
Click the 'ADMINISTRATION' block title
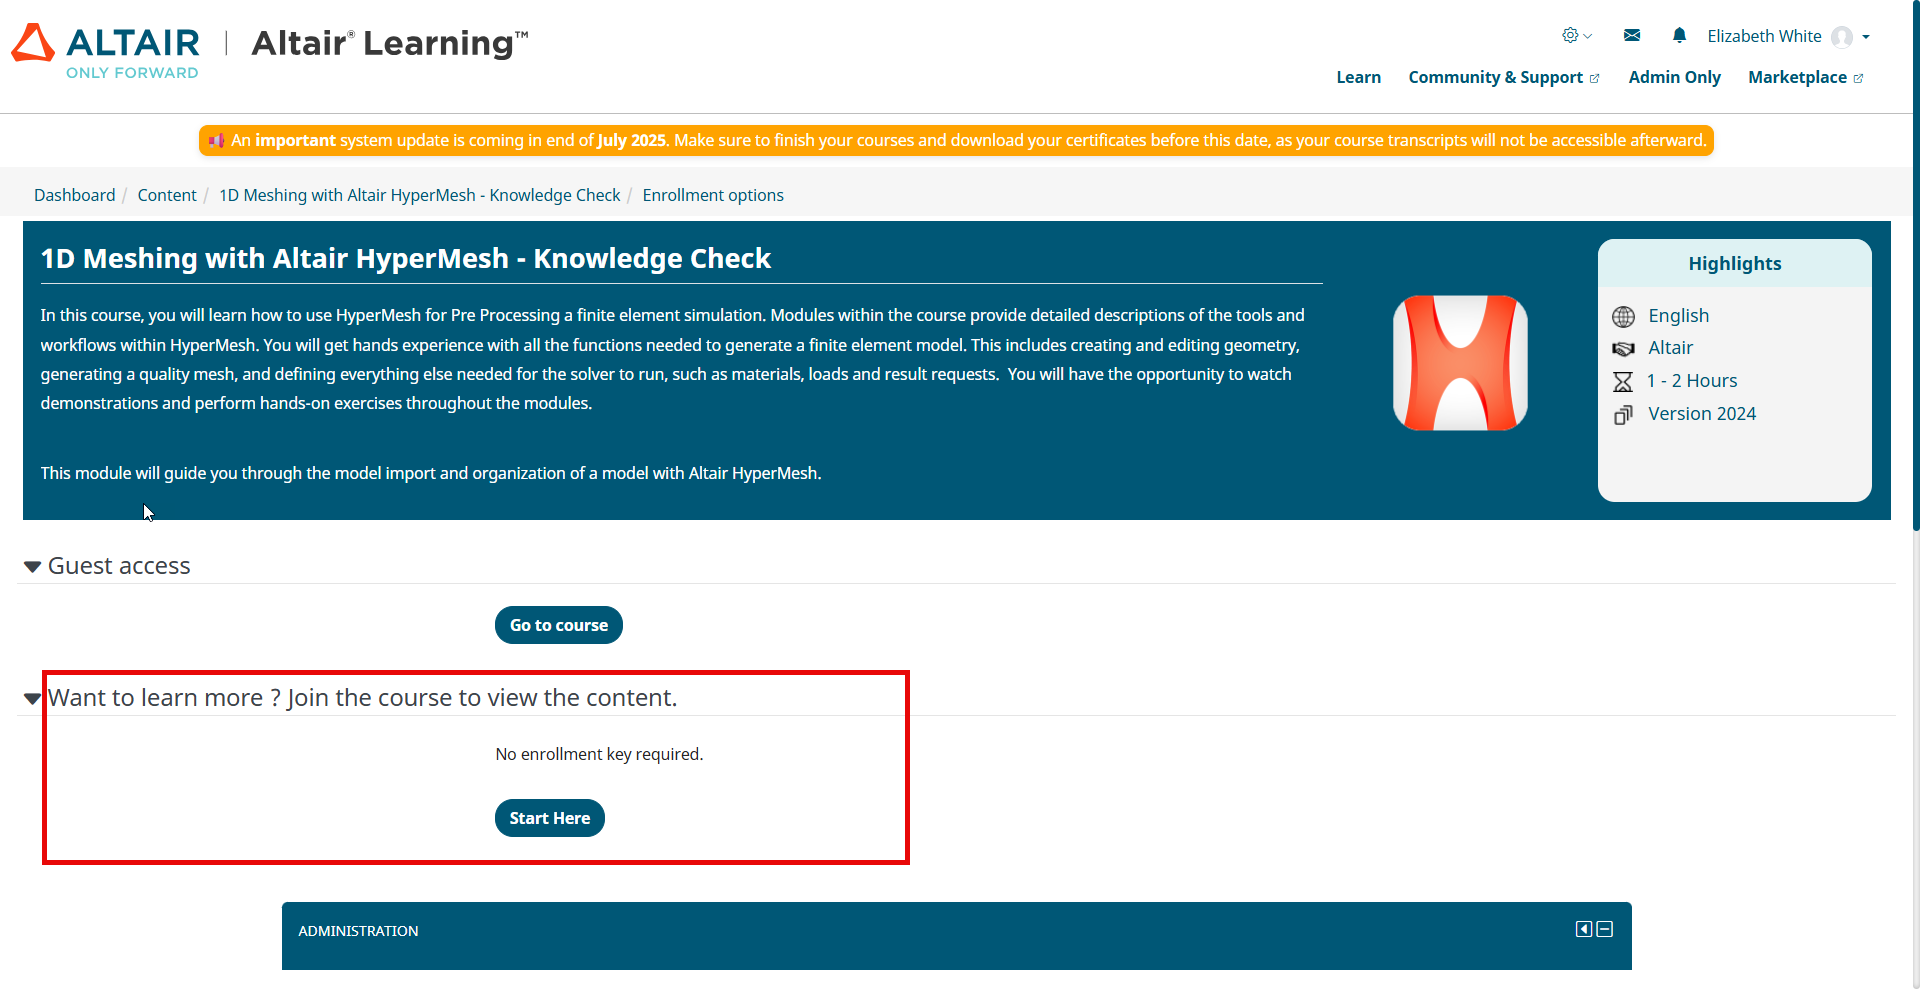(x=358, y=931)
